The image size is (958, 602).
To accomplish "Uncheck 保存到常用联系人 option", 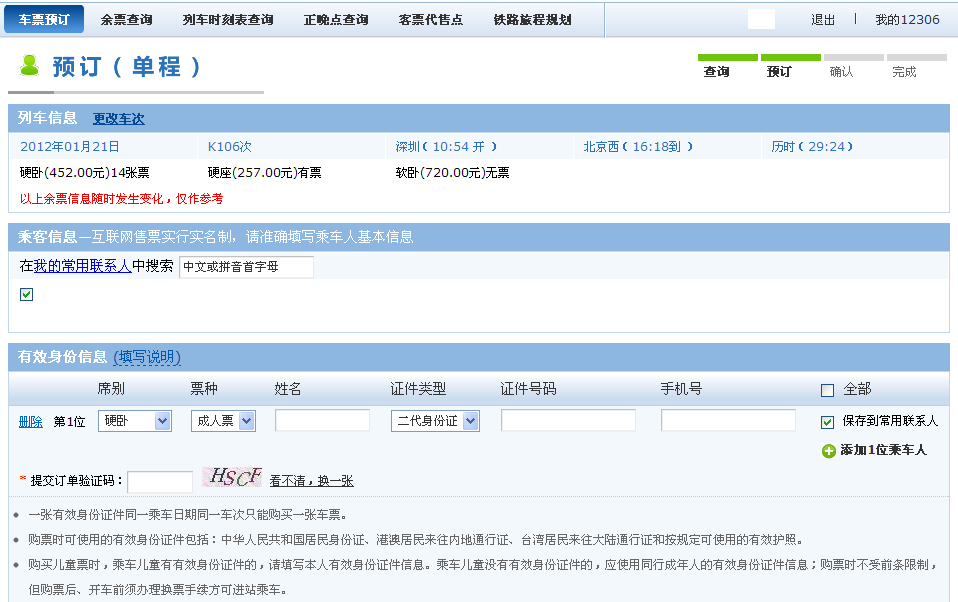I will 827,421.
